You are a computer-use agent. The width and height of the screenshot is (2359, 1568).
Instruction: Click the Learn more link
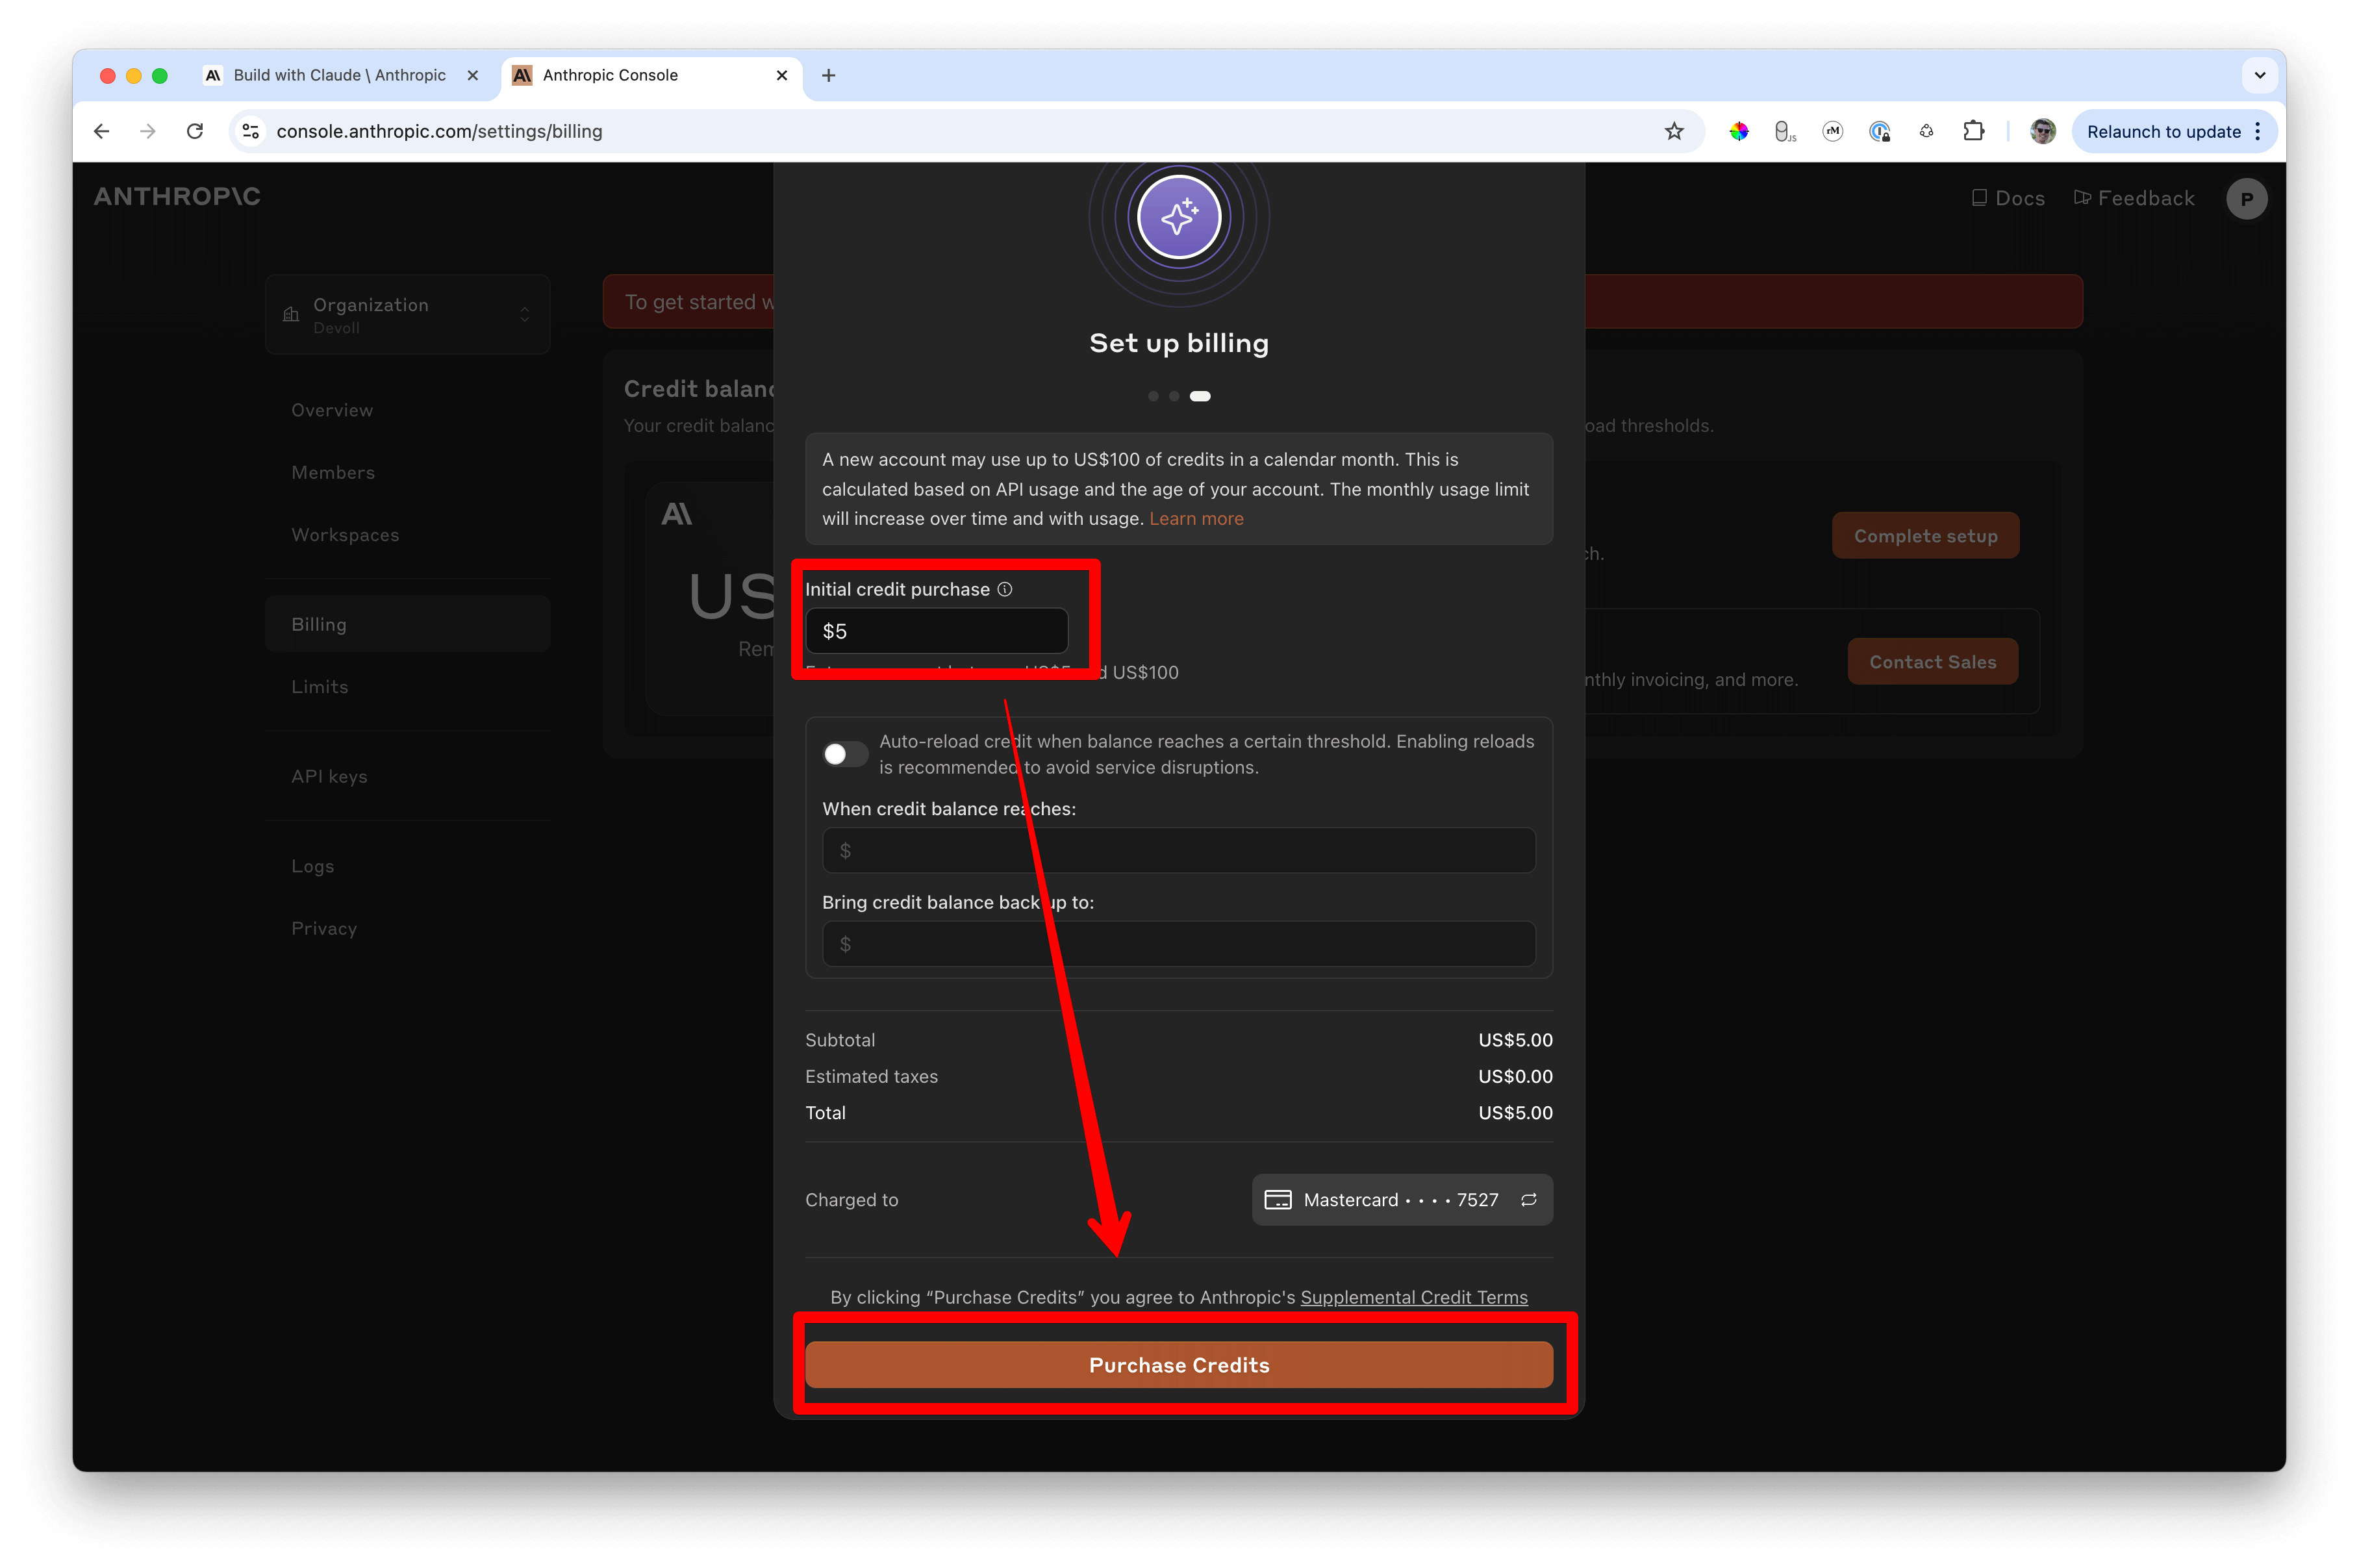pos(1196,518)
